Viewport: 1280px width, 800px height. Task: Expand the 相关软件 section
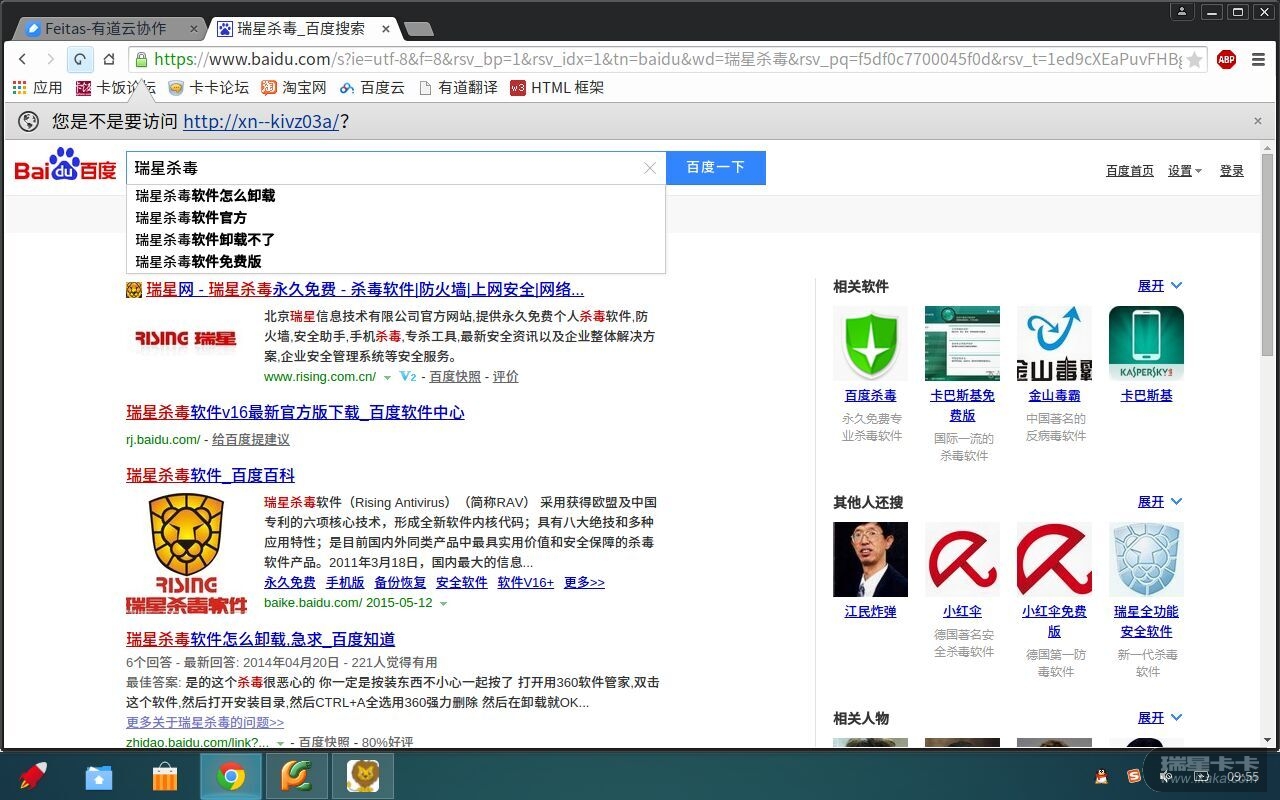click(1160, 286)
